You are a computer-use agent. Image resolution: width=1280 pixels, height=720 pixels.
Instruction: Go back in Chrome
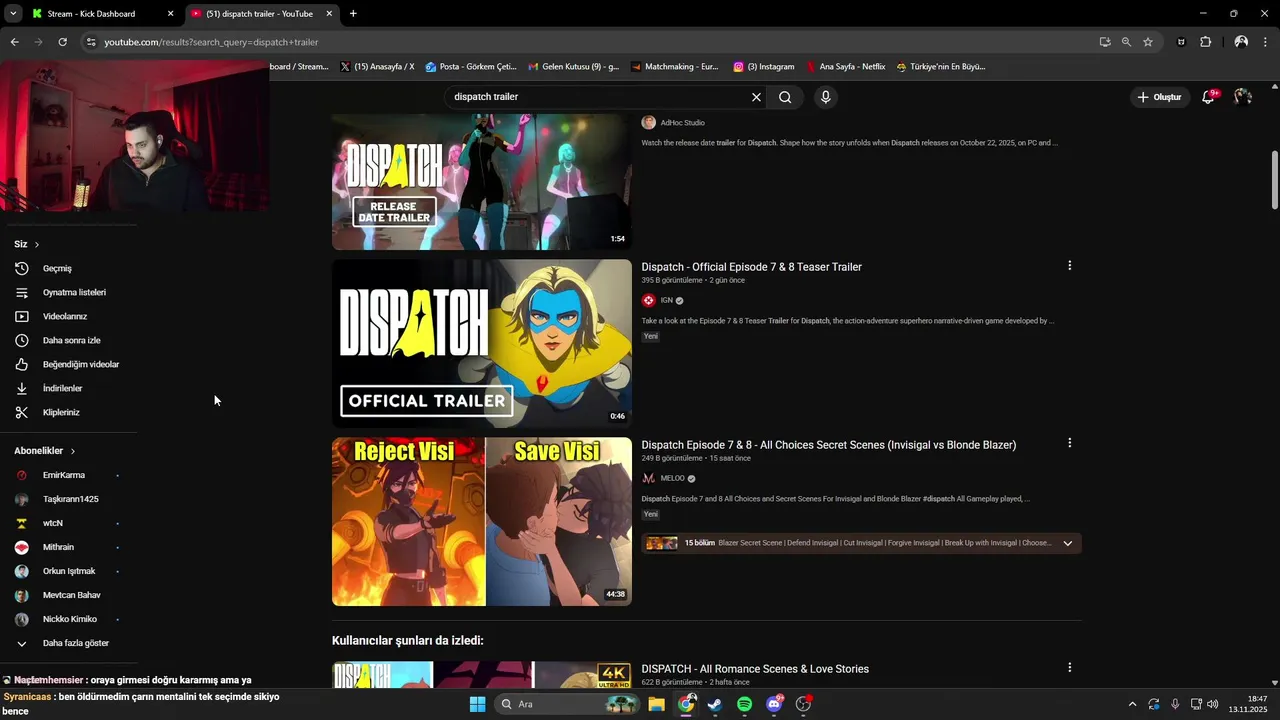(x=14, y=42)
